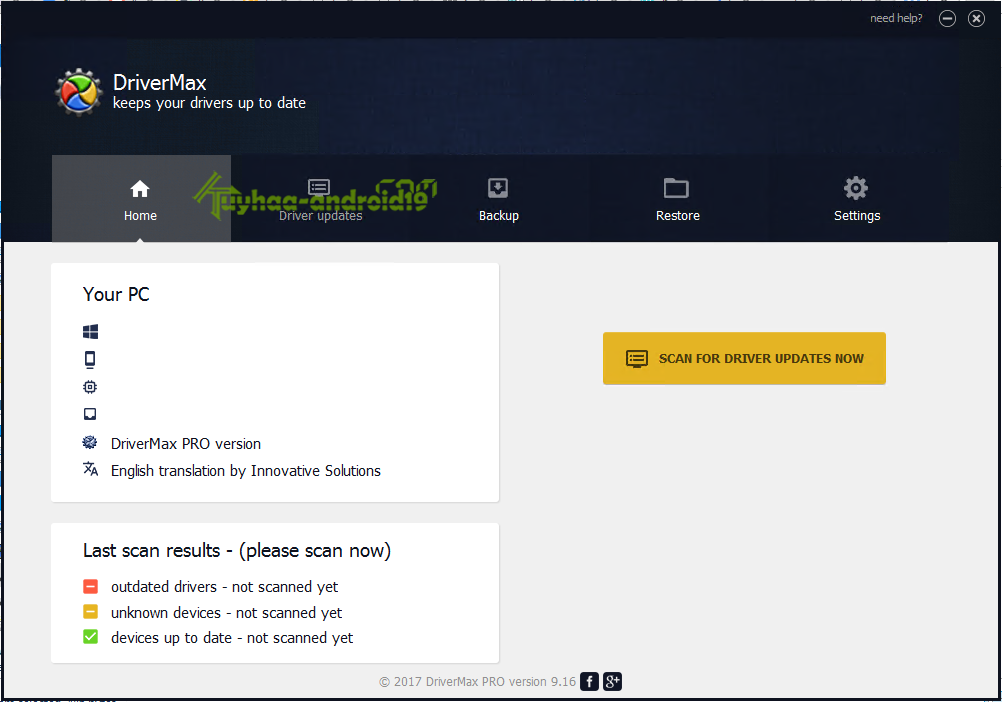The image size is (1002, 702).
Task: Click the copyright DriverMax version 9.16 text
Action: (477, 682)
